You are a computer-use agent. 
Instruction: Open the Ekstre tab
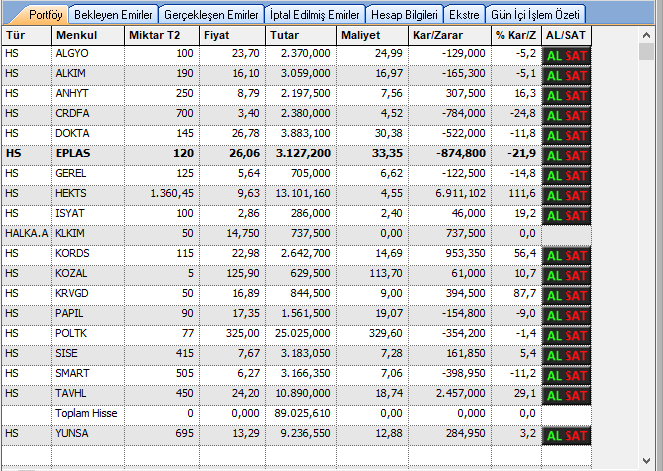point(464,15)
